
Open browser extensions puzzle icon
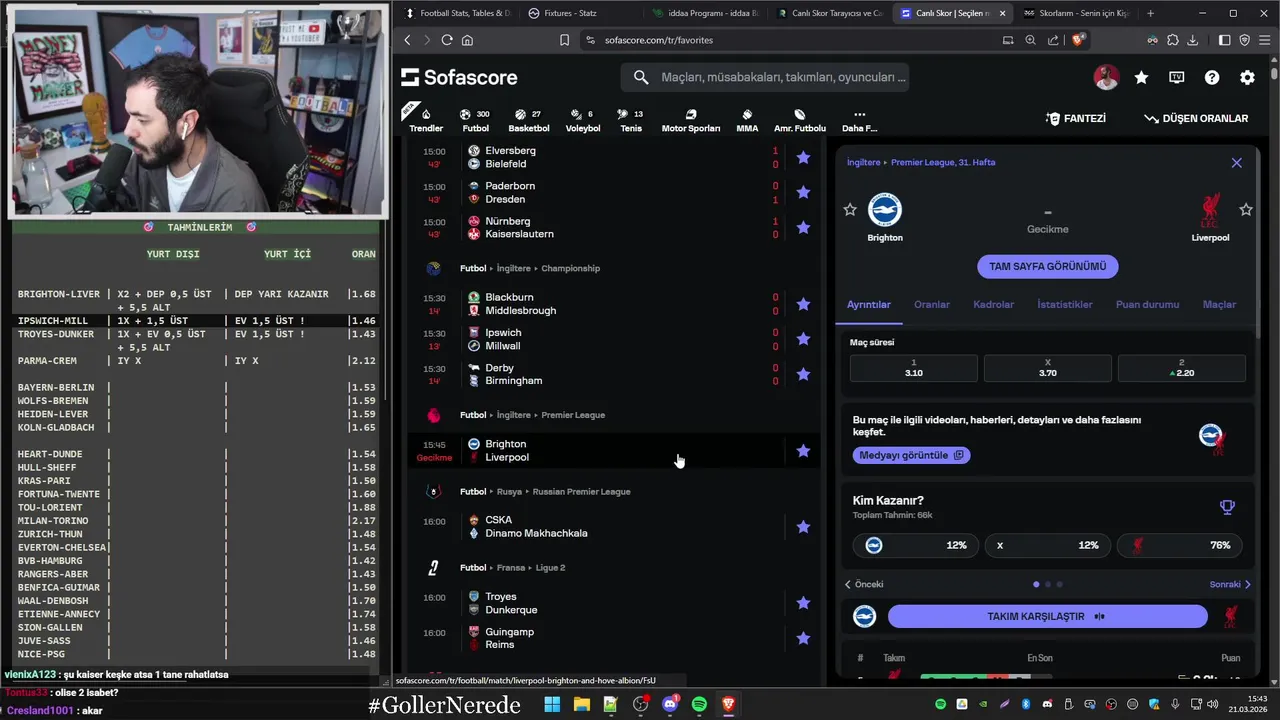(1172, 40)
